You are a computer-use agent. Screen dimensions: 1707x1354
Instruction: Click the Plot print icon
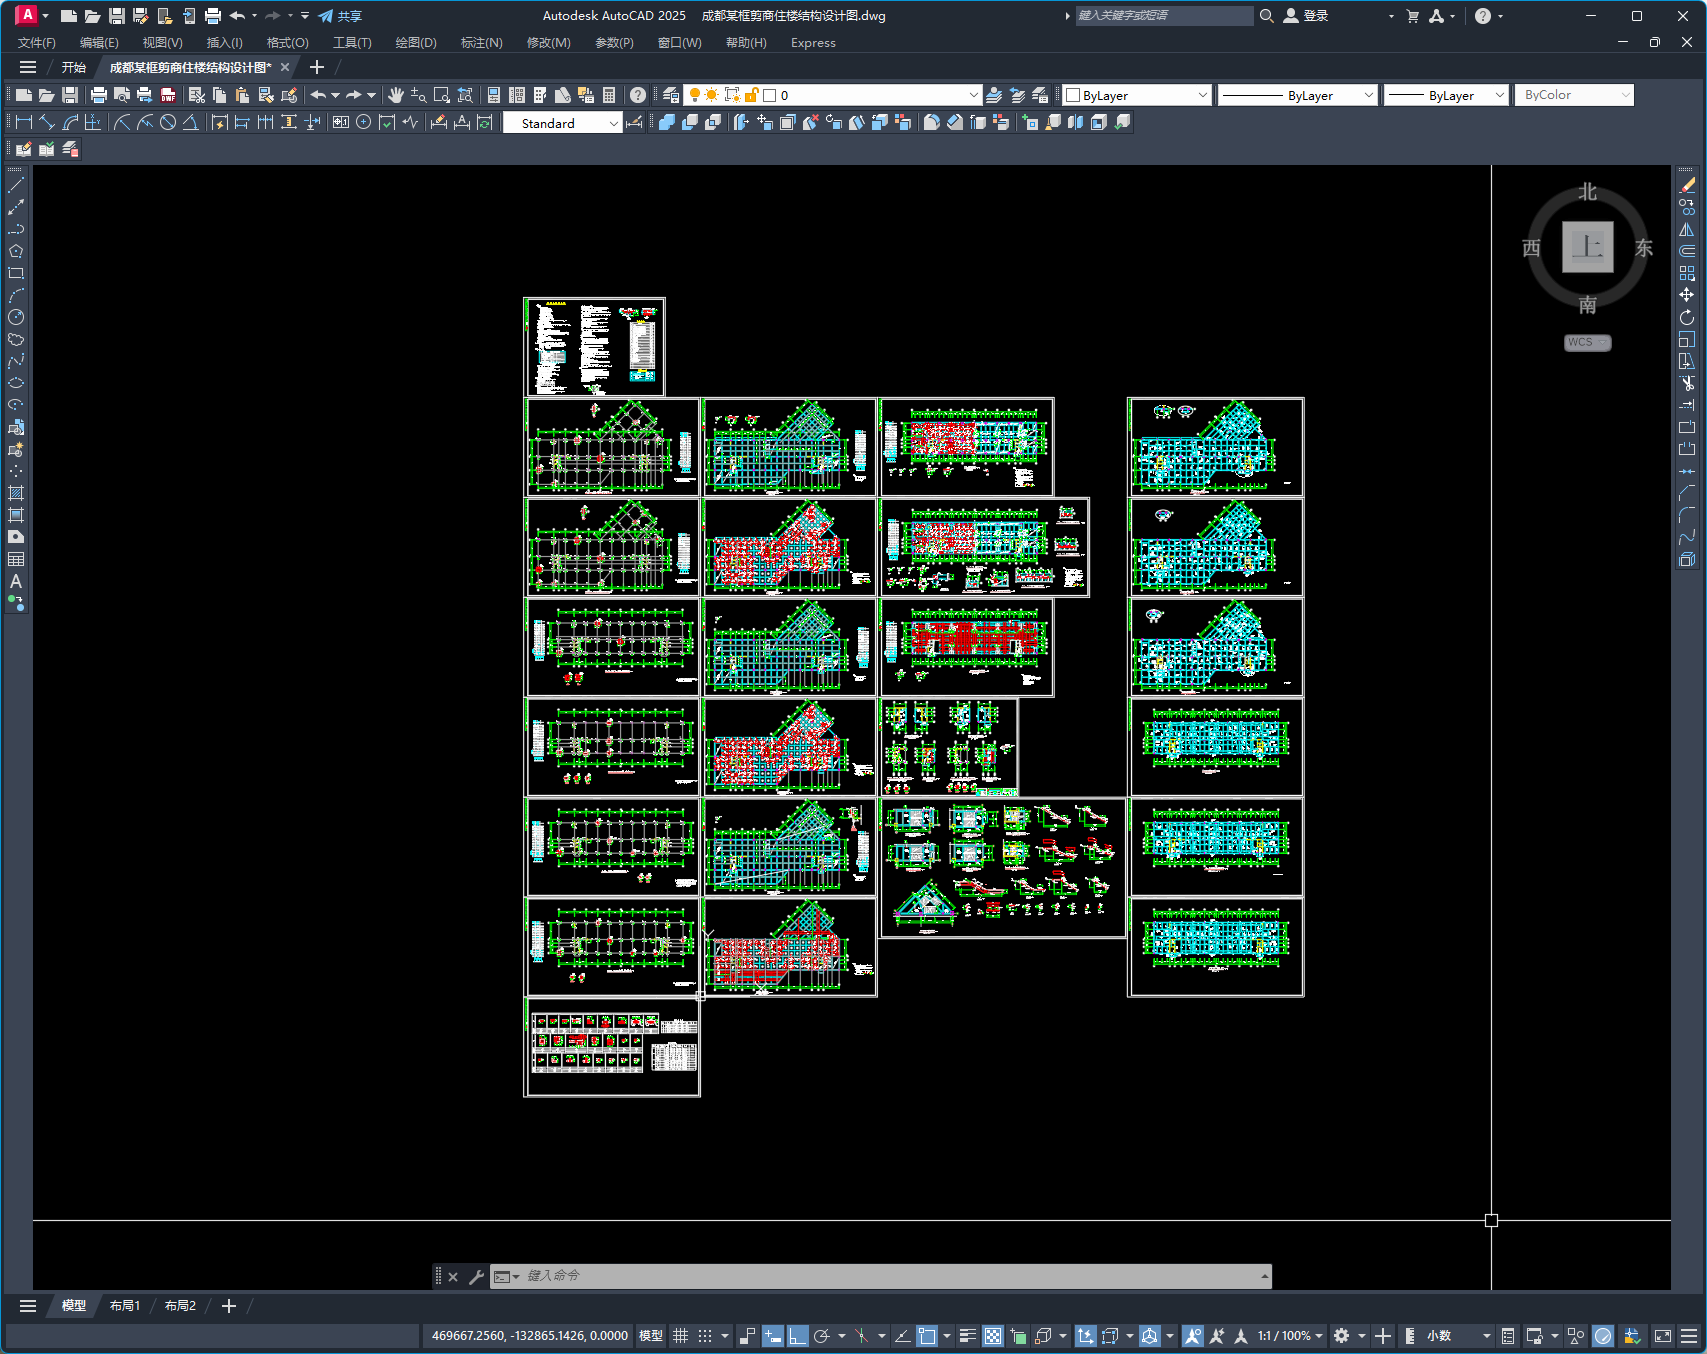click(98, 95)
